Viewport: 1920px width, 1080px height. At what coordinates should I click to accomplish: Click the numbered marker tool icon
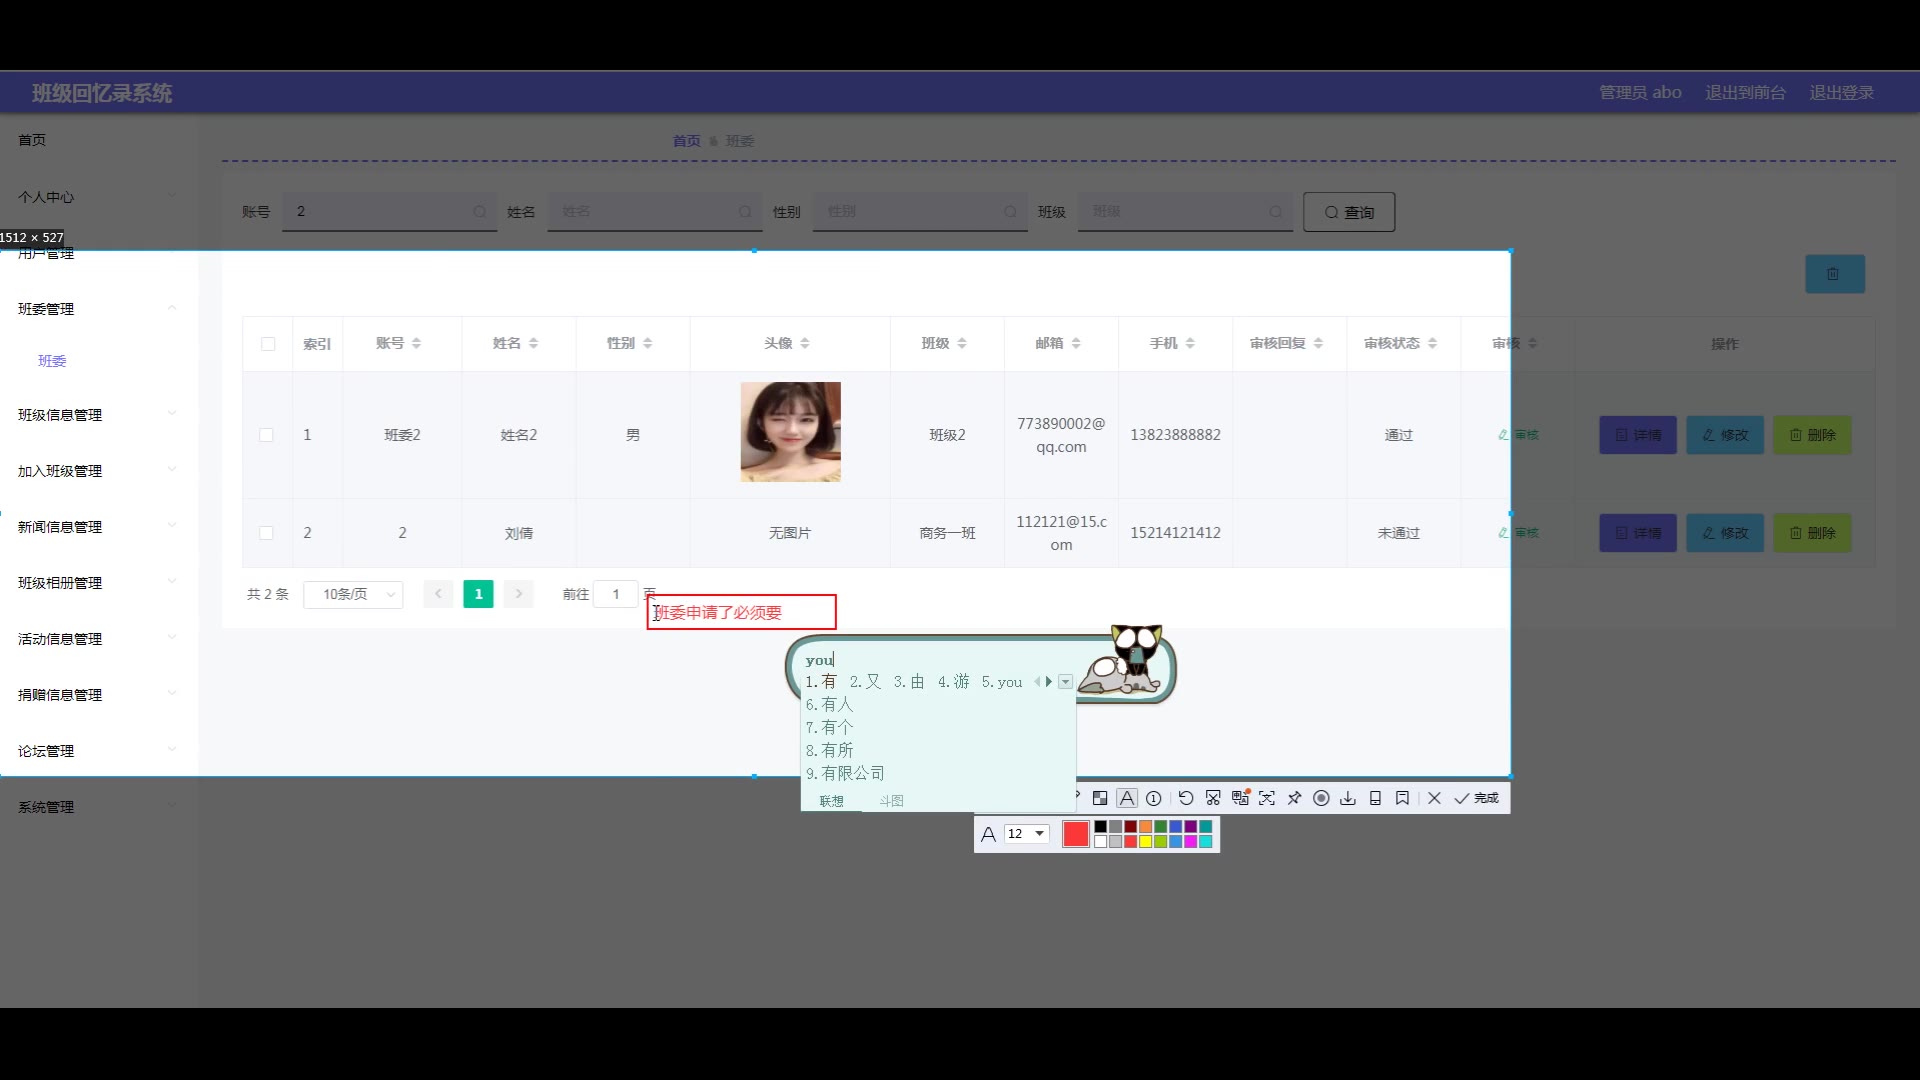(1154, 798)
